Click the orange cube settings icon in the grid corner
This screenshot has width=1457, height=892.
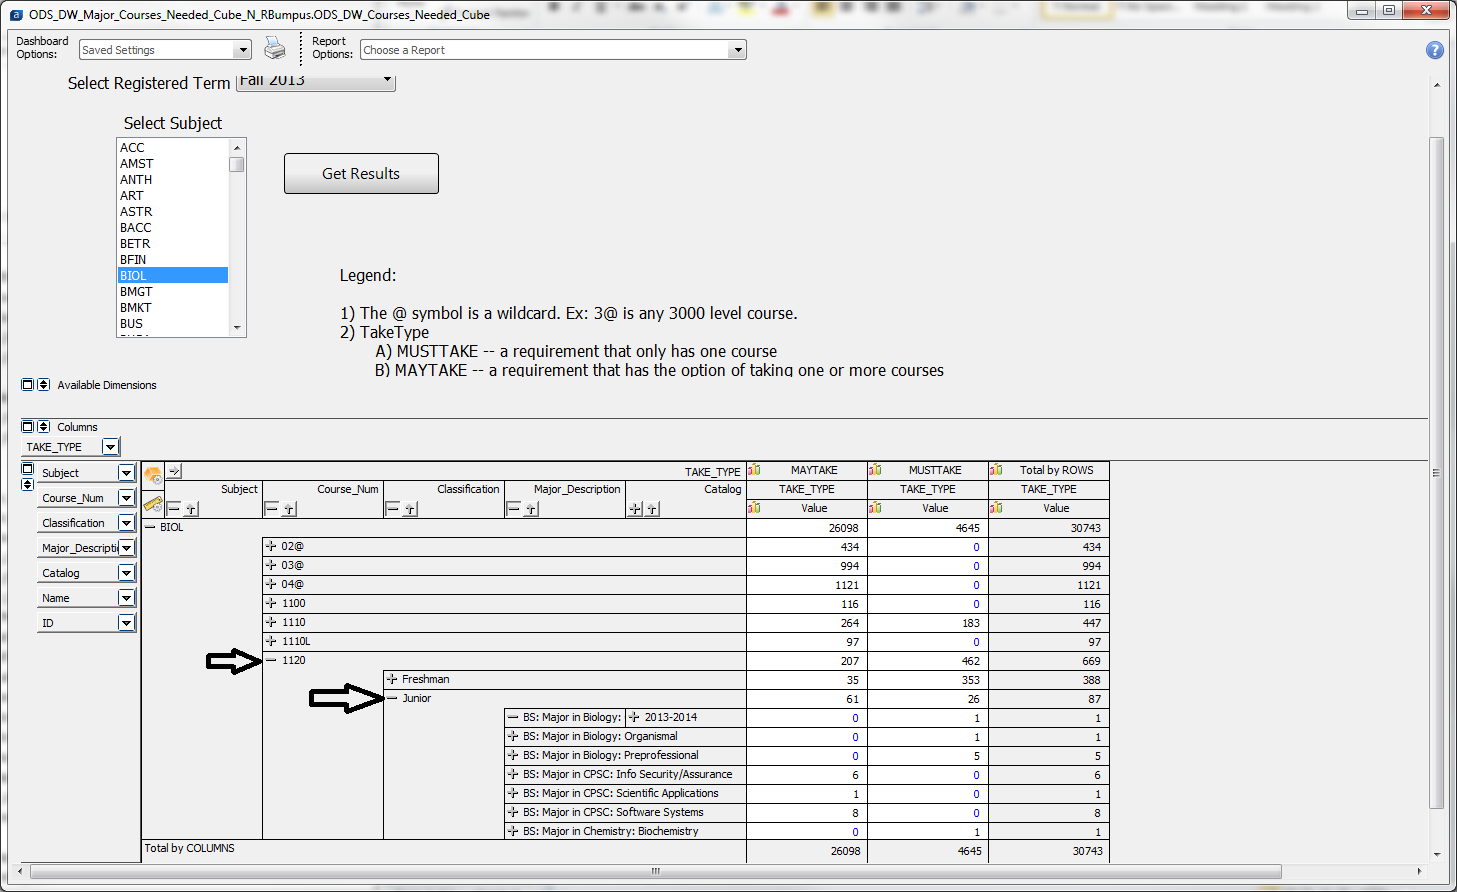pos(153,474)
